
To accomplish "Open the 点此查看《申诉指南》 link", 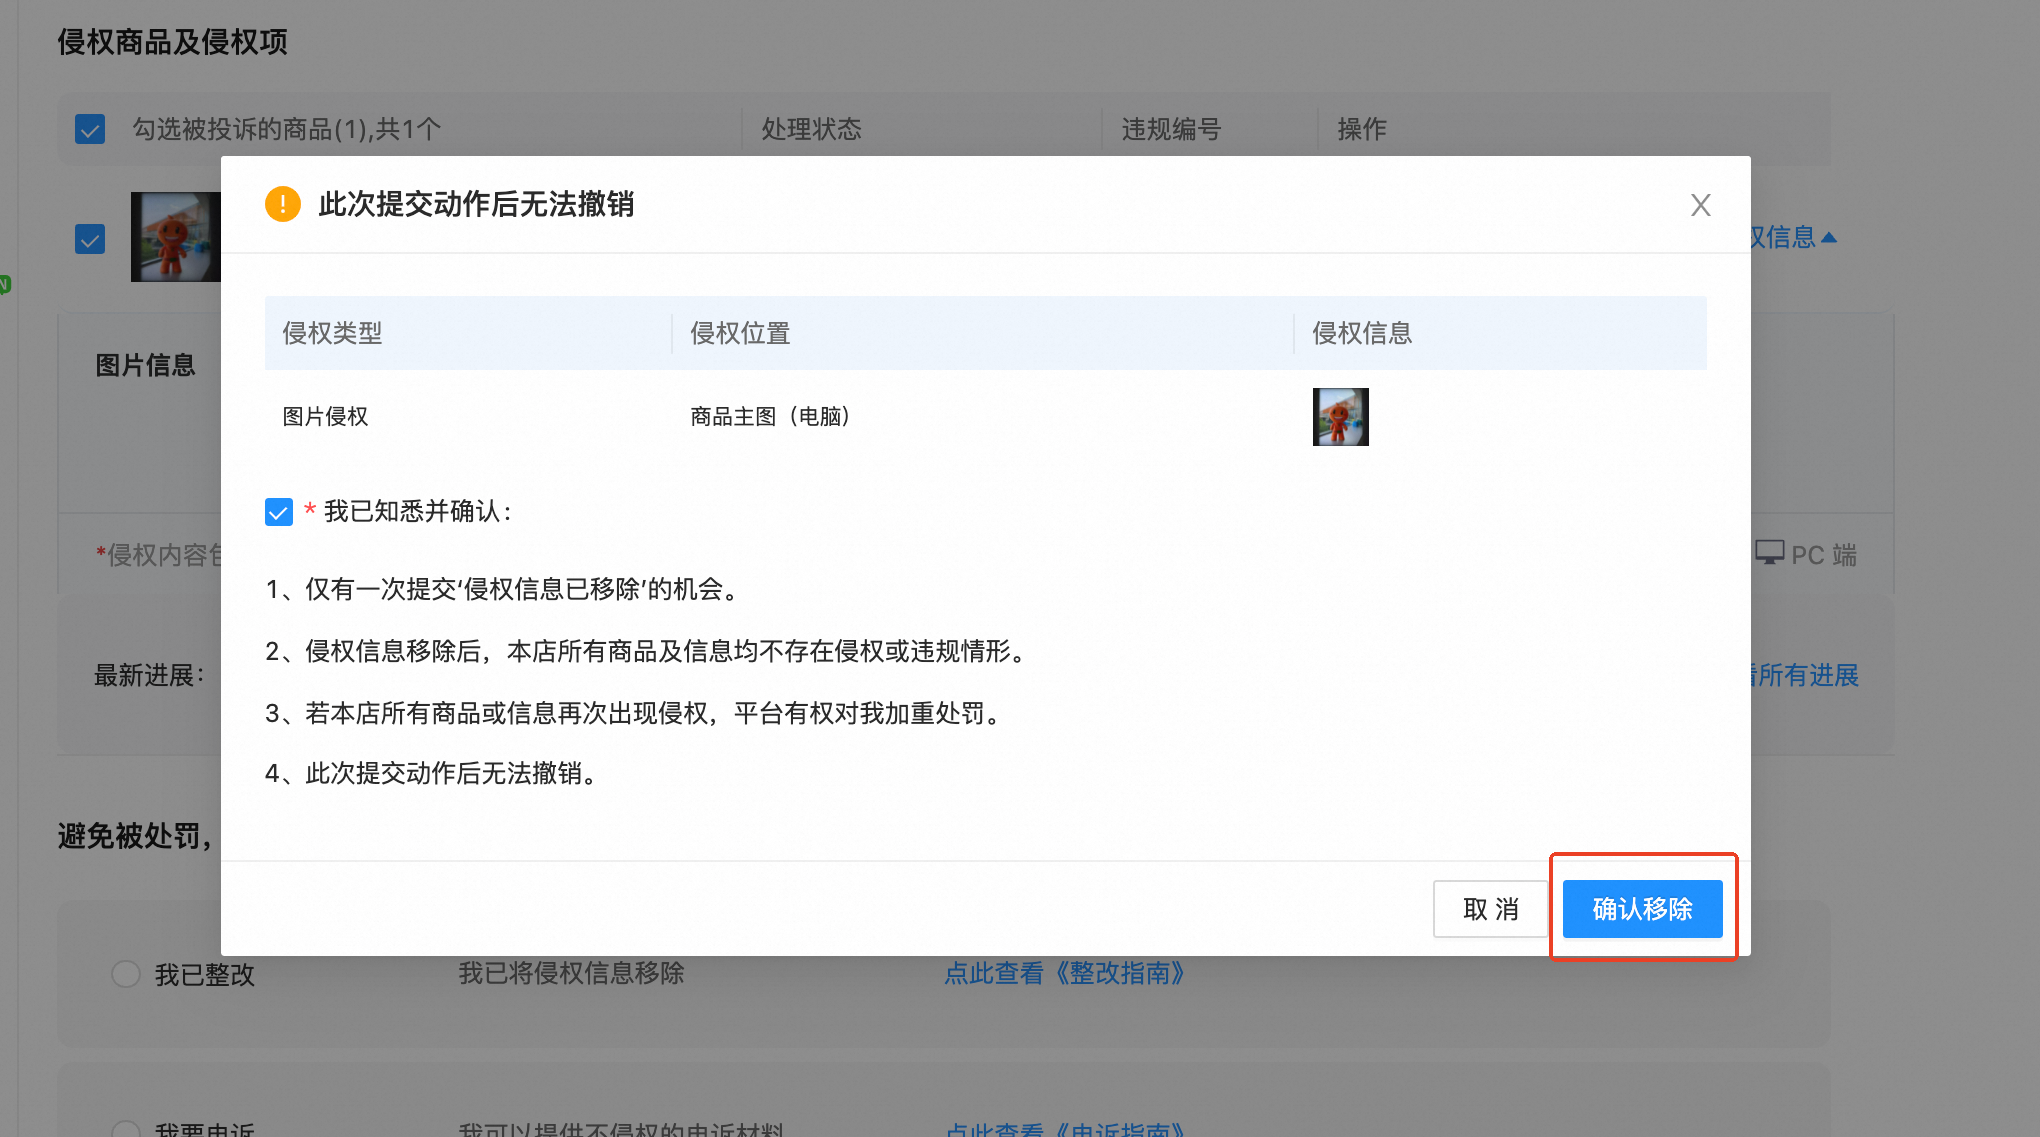I will click(x=1064, y=1129).
